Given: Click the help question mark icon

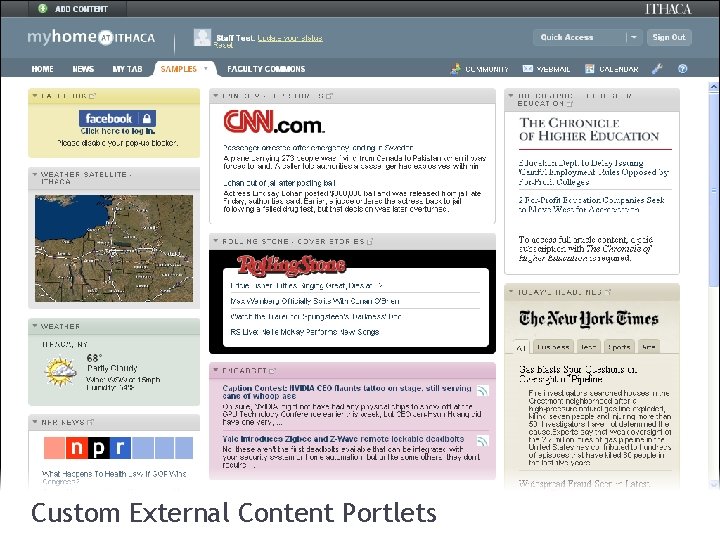Looking at the screenshot, I should click(x=682, y=69).
